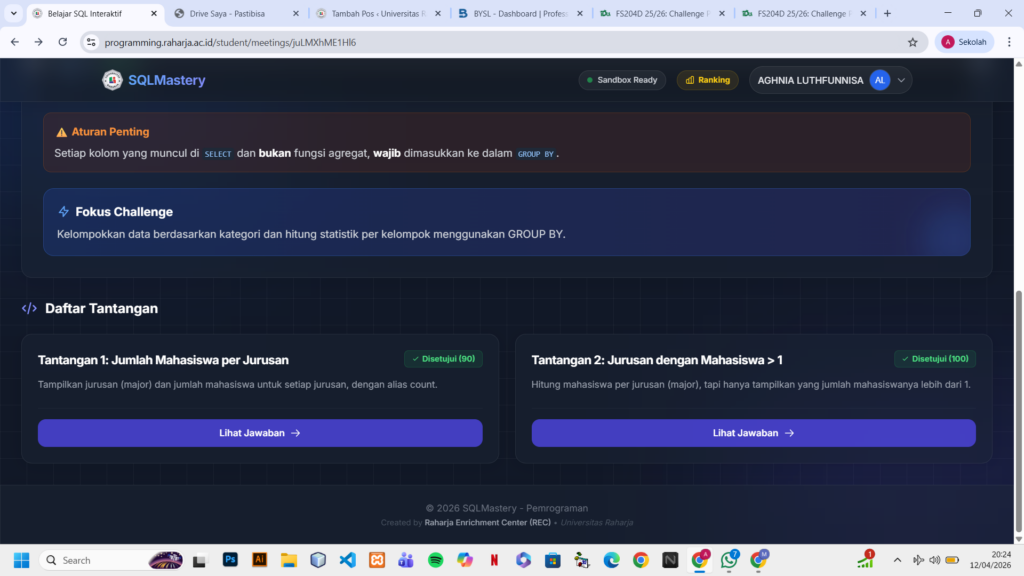Switch to the Tambah Pos Universitas tab
1024x576 pixels.
pos(372,14)
